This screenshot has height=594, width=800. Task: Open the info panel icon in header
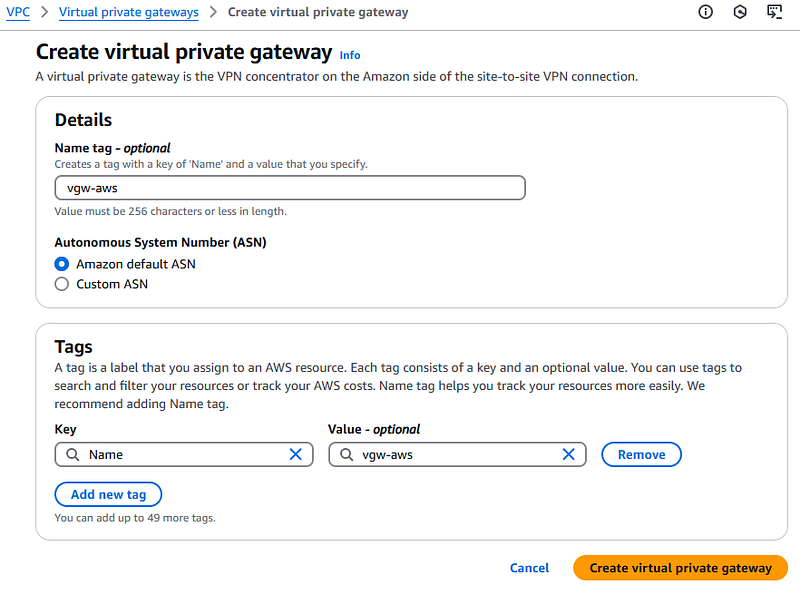(705, 12)
